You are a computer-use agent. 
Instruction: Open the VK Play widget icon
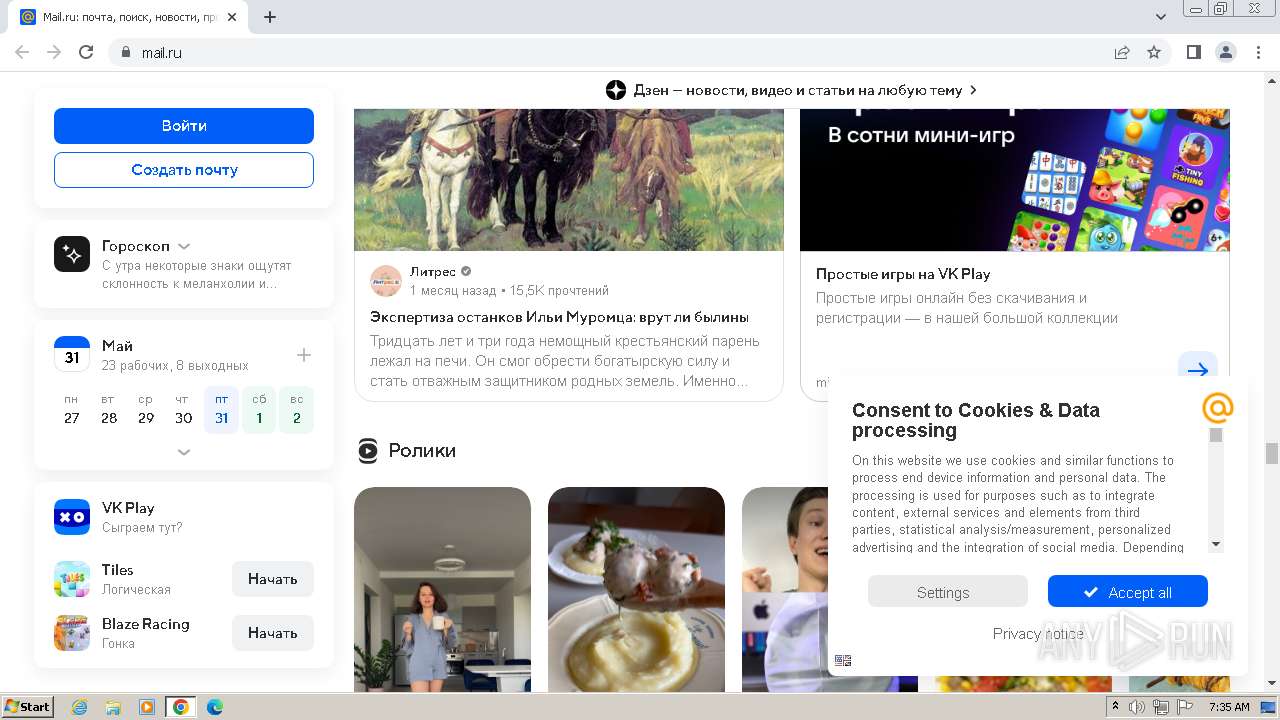[72, 517]
